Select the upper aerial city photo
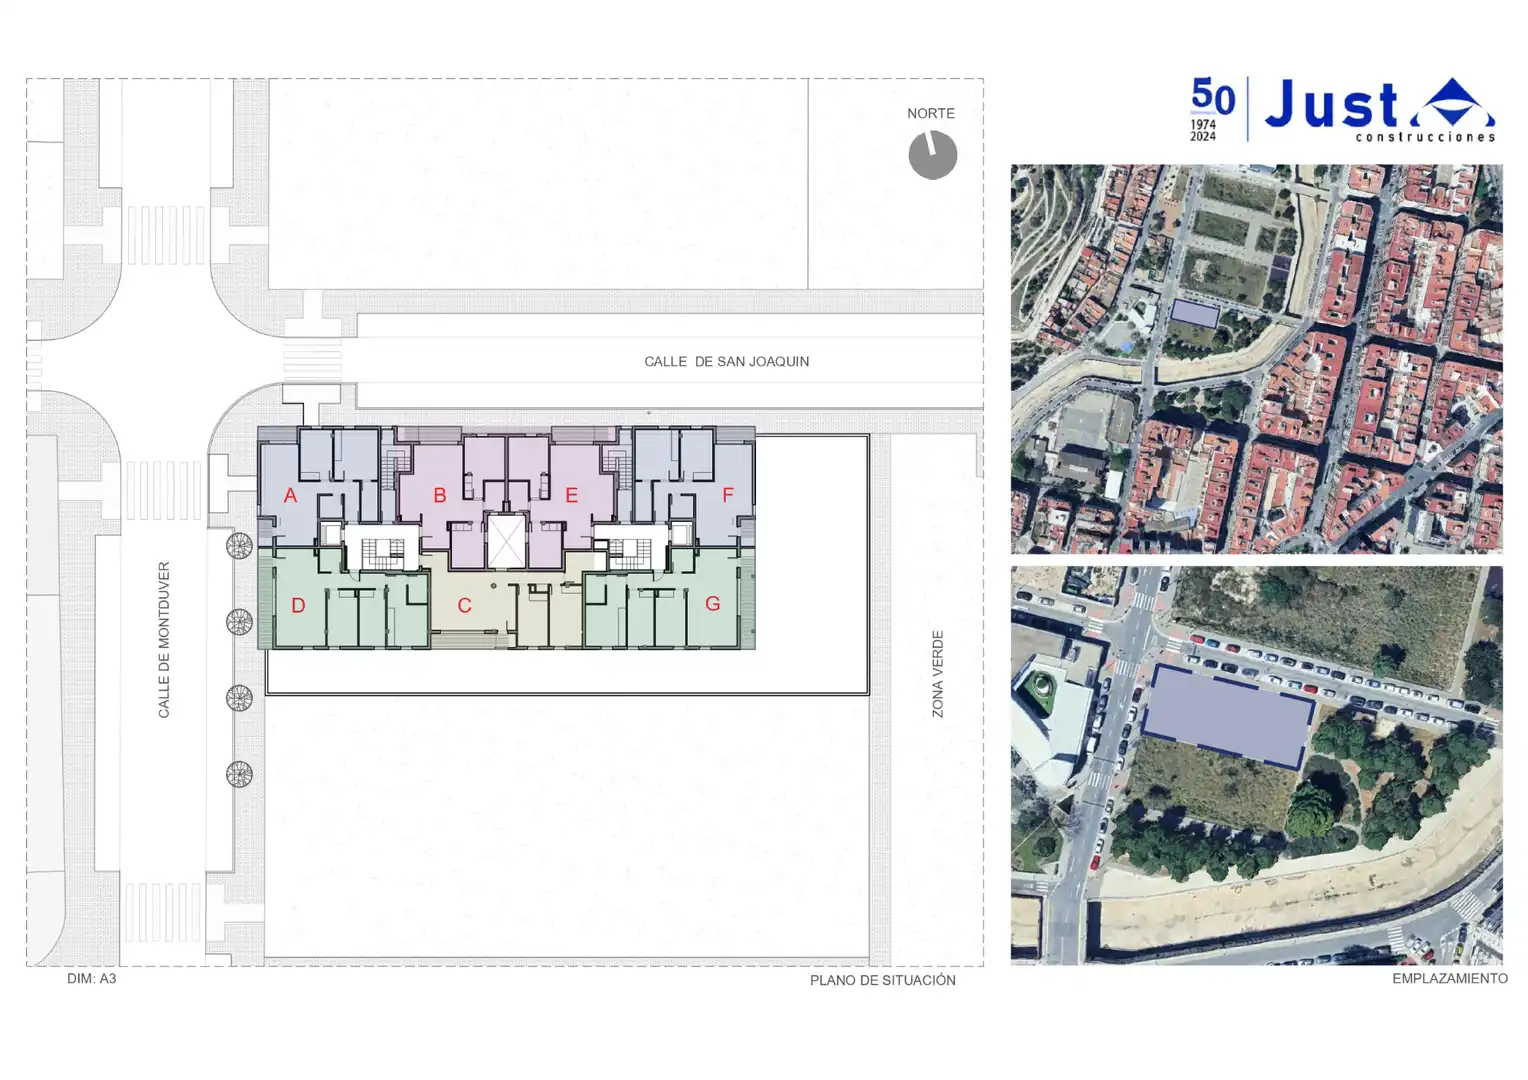 [1256, 359]
